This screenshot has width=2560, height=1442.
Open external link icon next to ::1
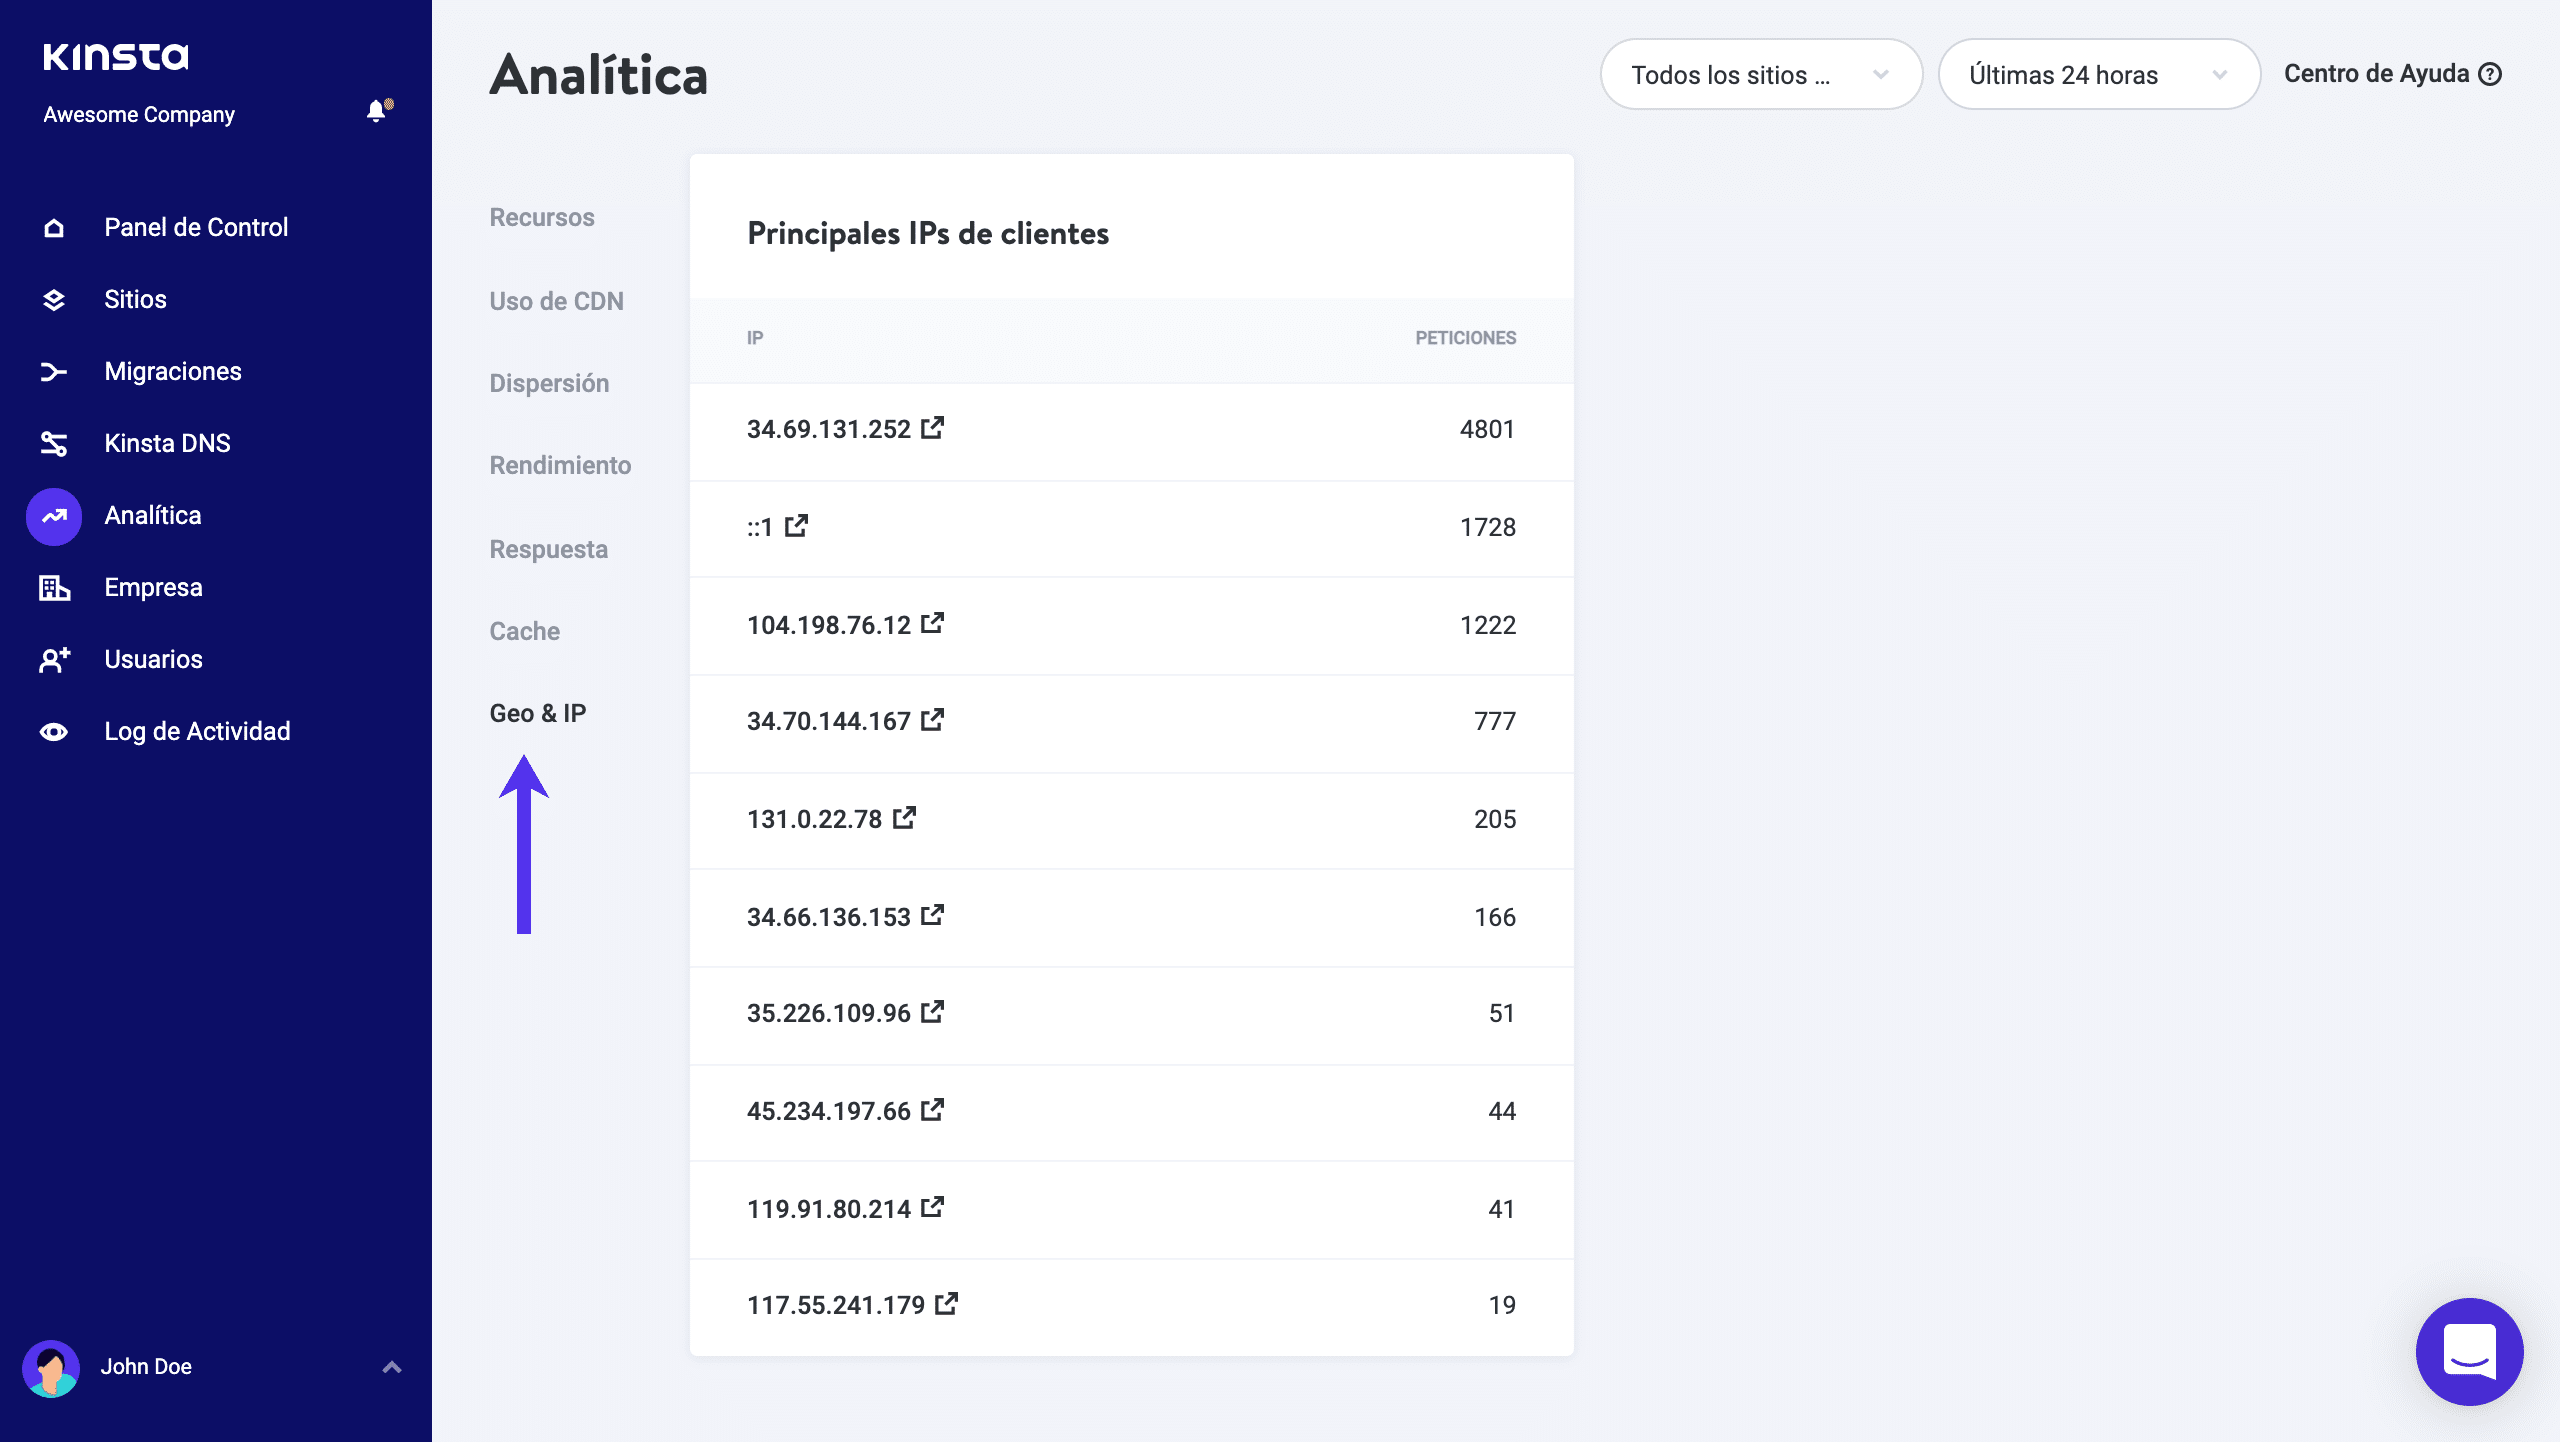(796, 526)
